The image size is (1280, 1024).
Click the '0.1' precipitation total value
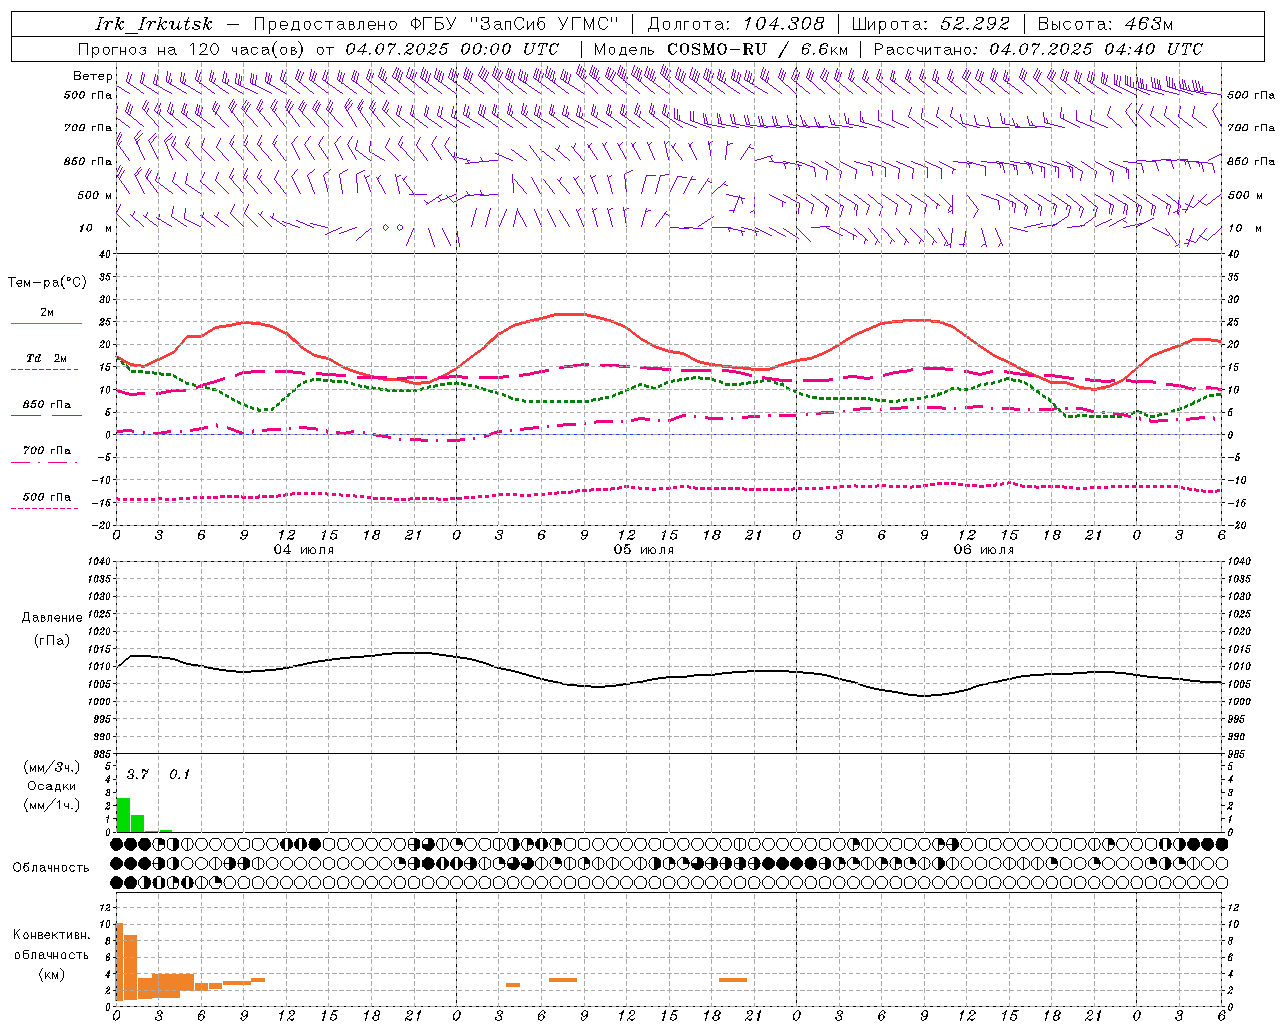179,774
